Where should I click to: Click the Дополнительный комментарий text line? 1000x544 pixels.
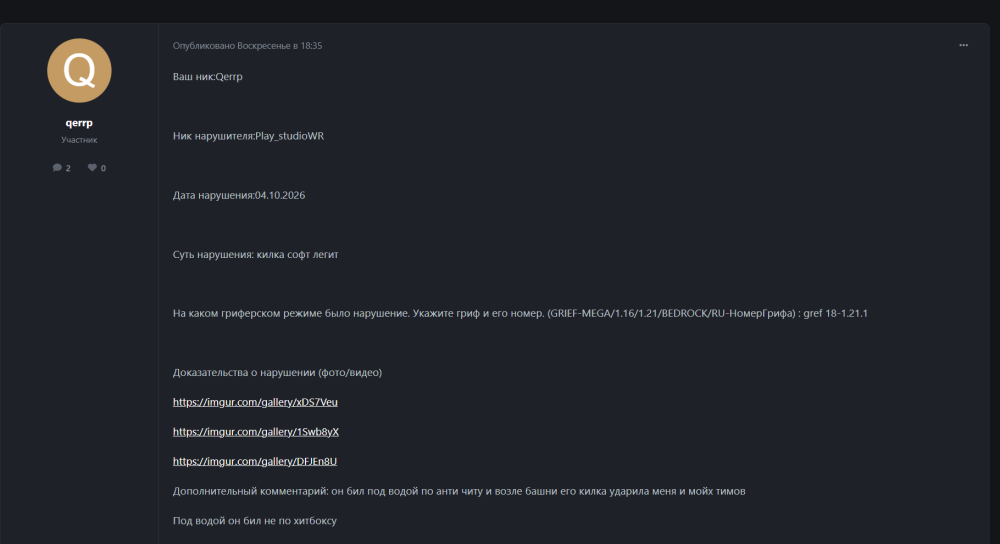click(459, 491)
